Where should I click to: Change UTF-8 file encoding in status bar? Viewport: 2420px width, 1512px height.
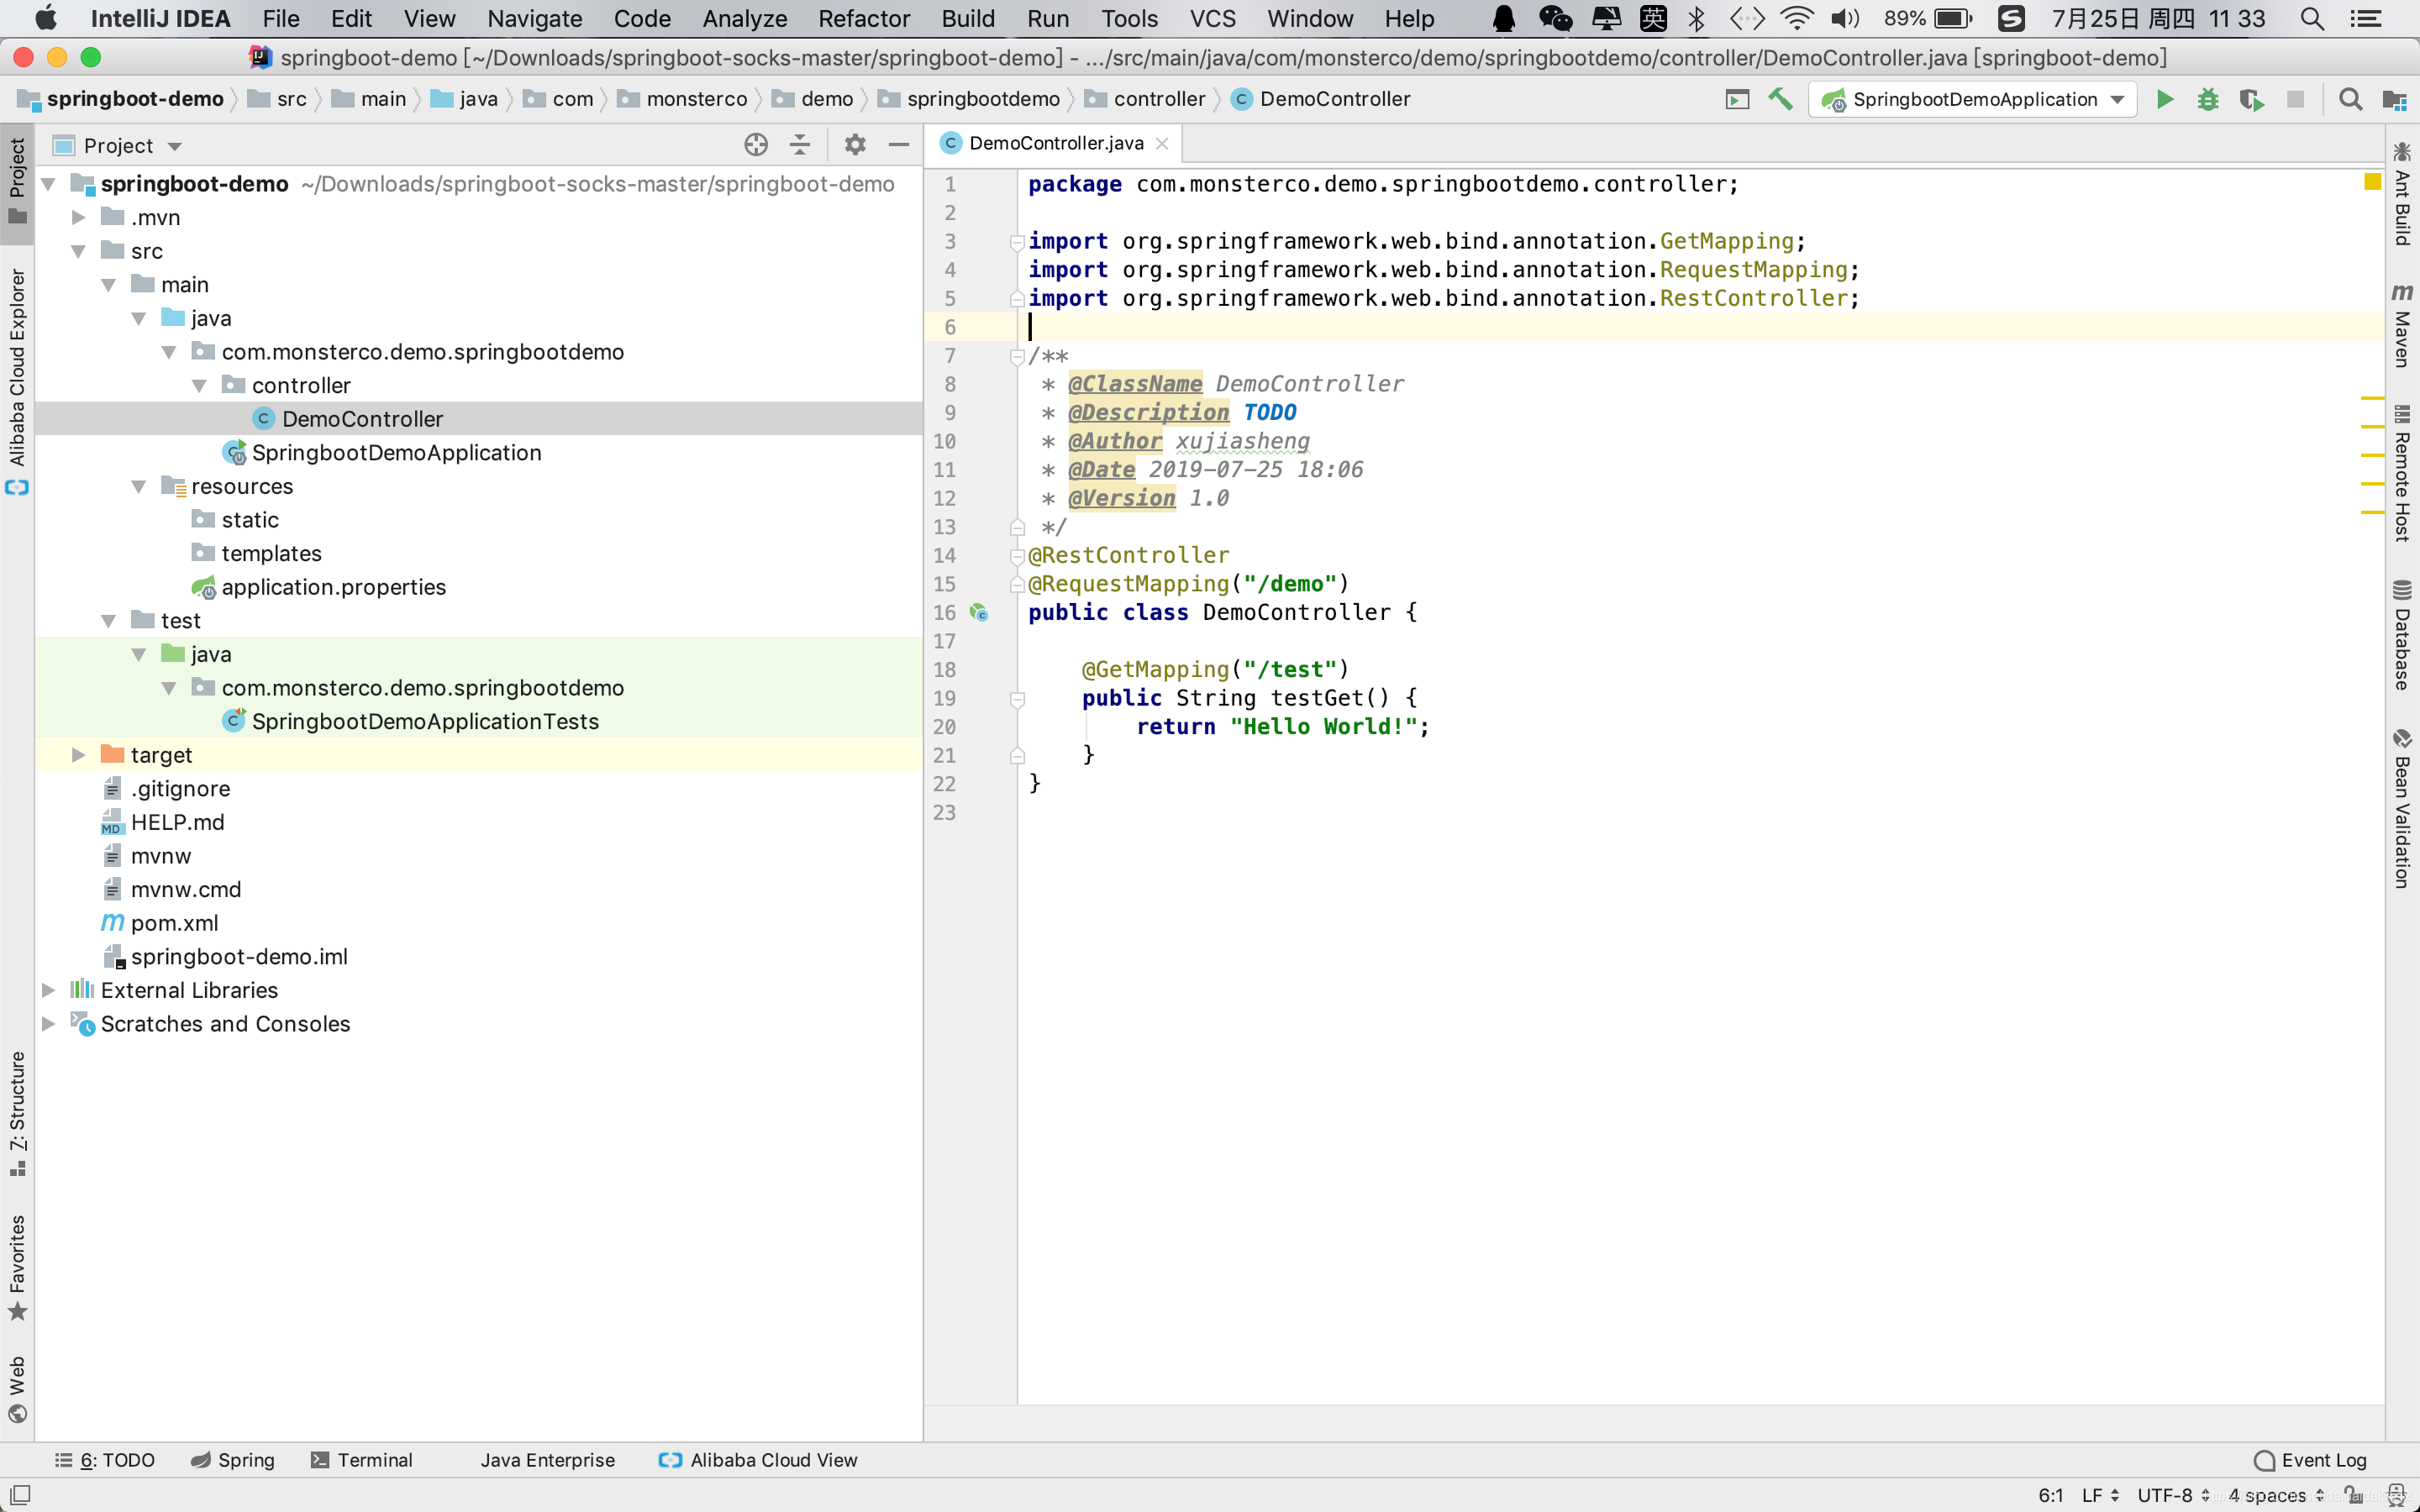click(x=2172, y=1495)
